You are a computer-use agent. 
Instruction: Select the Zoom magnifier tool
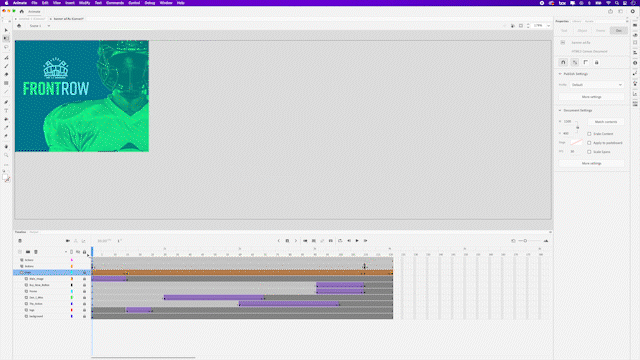[x=6, y=155]
